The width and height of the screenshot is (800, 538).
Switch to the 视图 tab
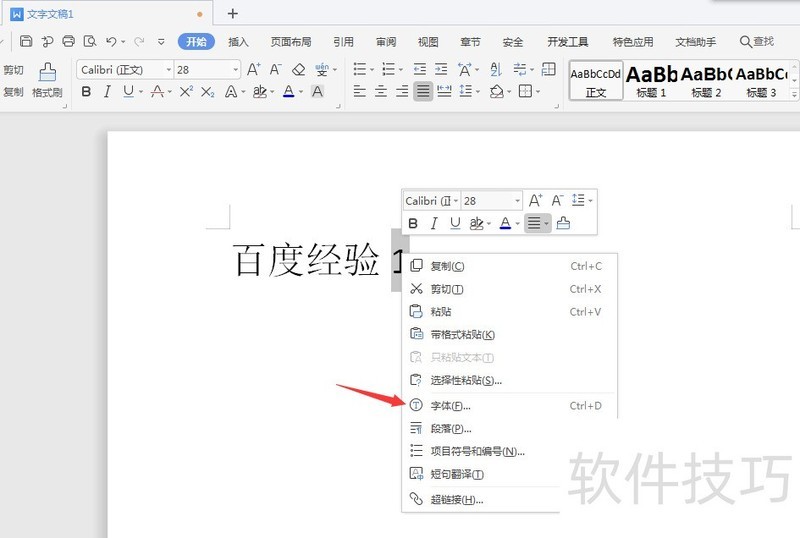pyautogui.click(x=428, y=42)
